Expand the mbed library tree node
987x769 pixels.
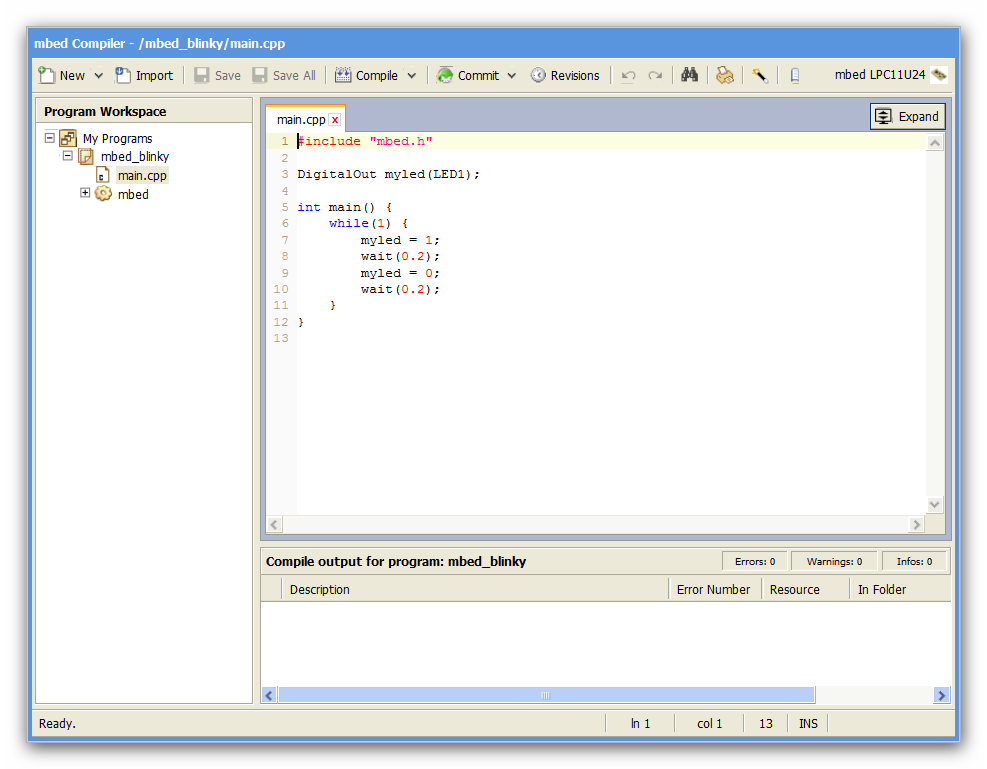tap(86, 194)
